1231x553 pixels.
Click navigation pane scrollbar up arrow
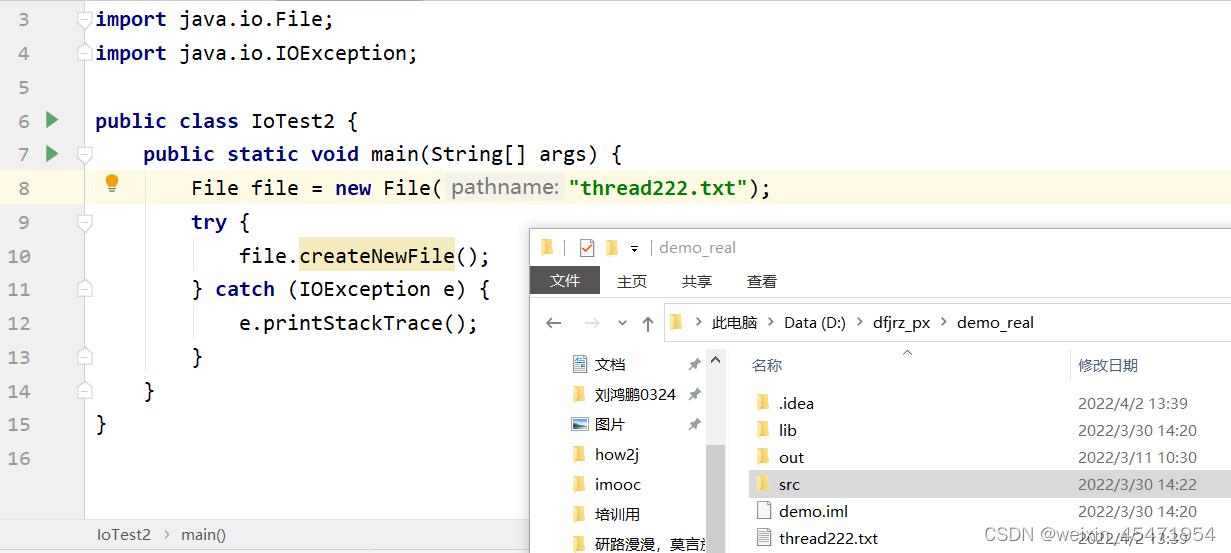(715, 359)
